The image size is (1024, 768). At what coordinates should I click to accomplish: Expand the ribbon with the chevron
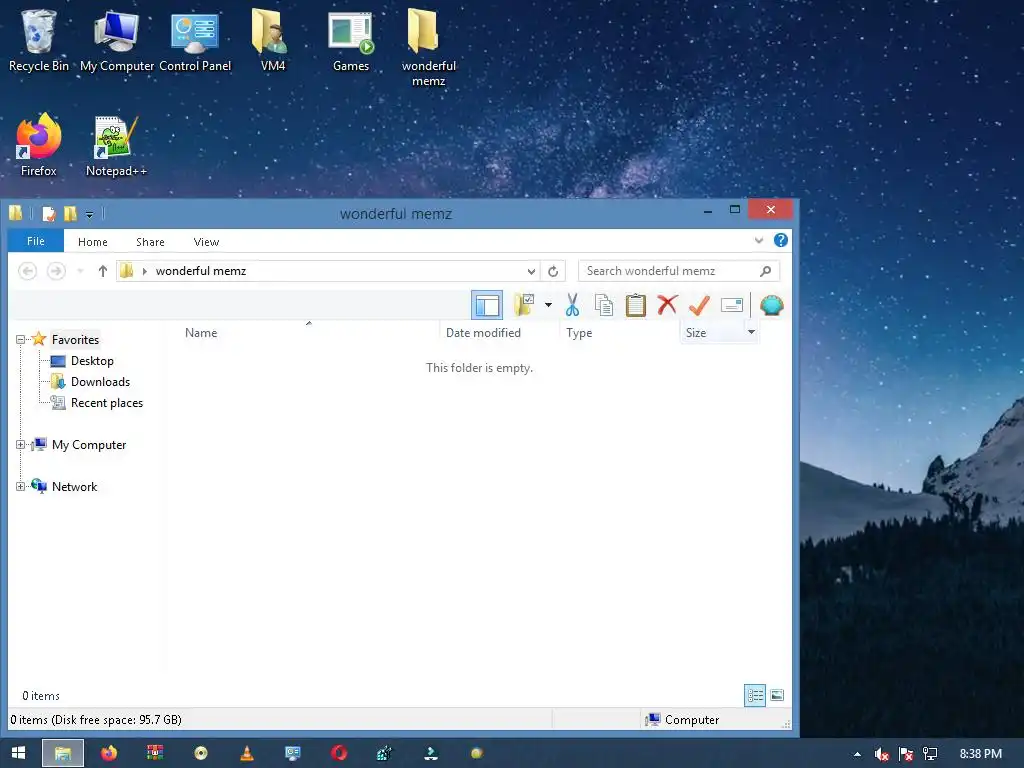click(759, 240)
